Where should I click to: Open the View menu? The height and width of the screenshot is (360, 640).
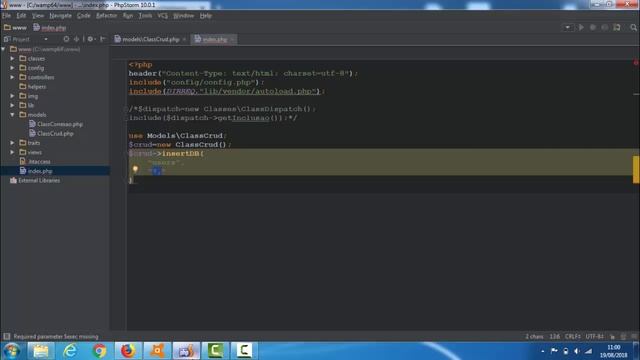click(38, 16)
